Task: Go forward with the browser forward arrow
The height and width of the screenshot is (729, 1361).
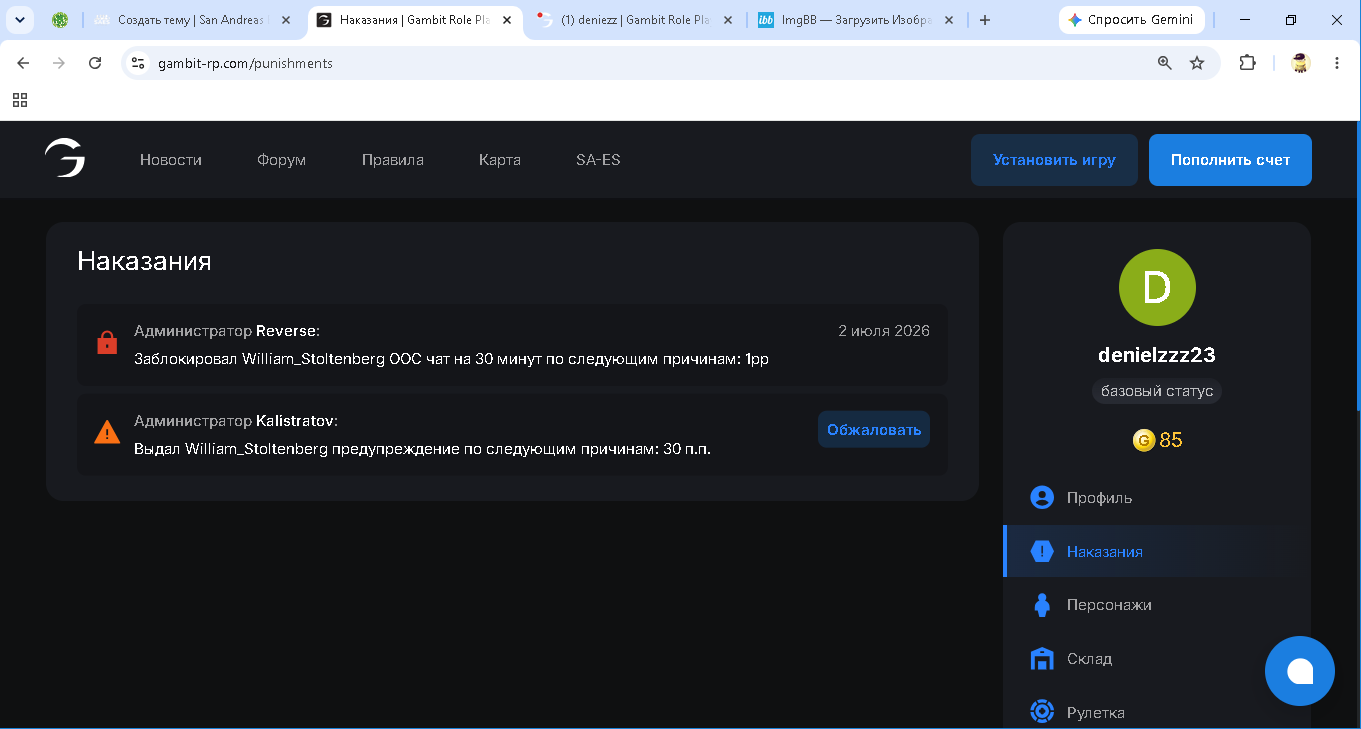Action: click(59, 63)
